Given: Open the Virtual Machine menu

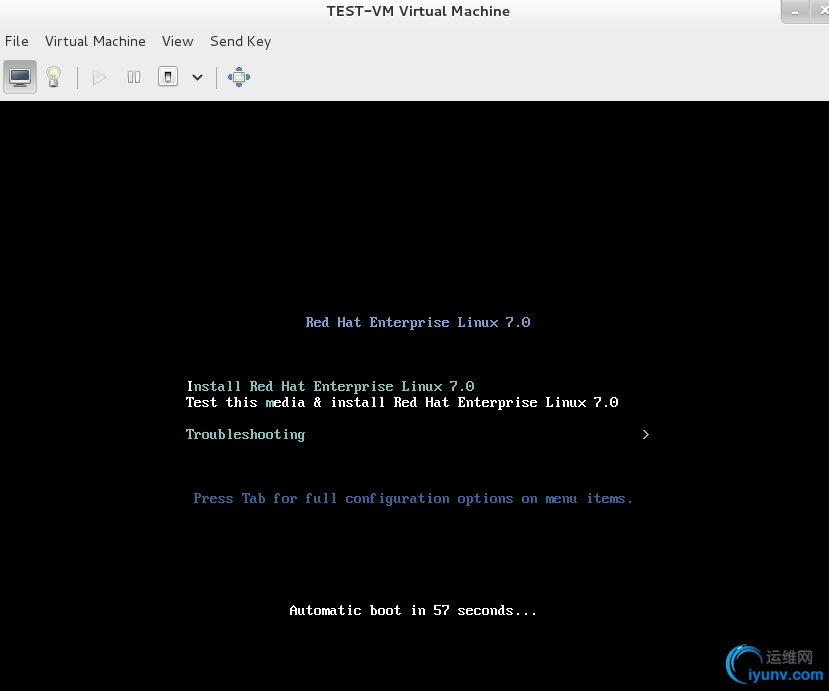Looking at the screenshot, I should pyautogui.click(x=95, y=41).
